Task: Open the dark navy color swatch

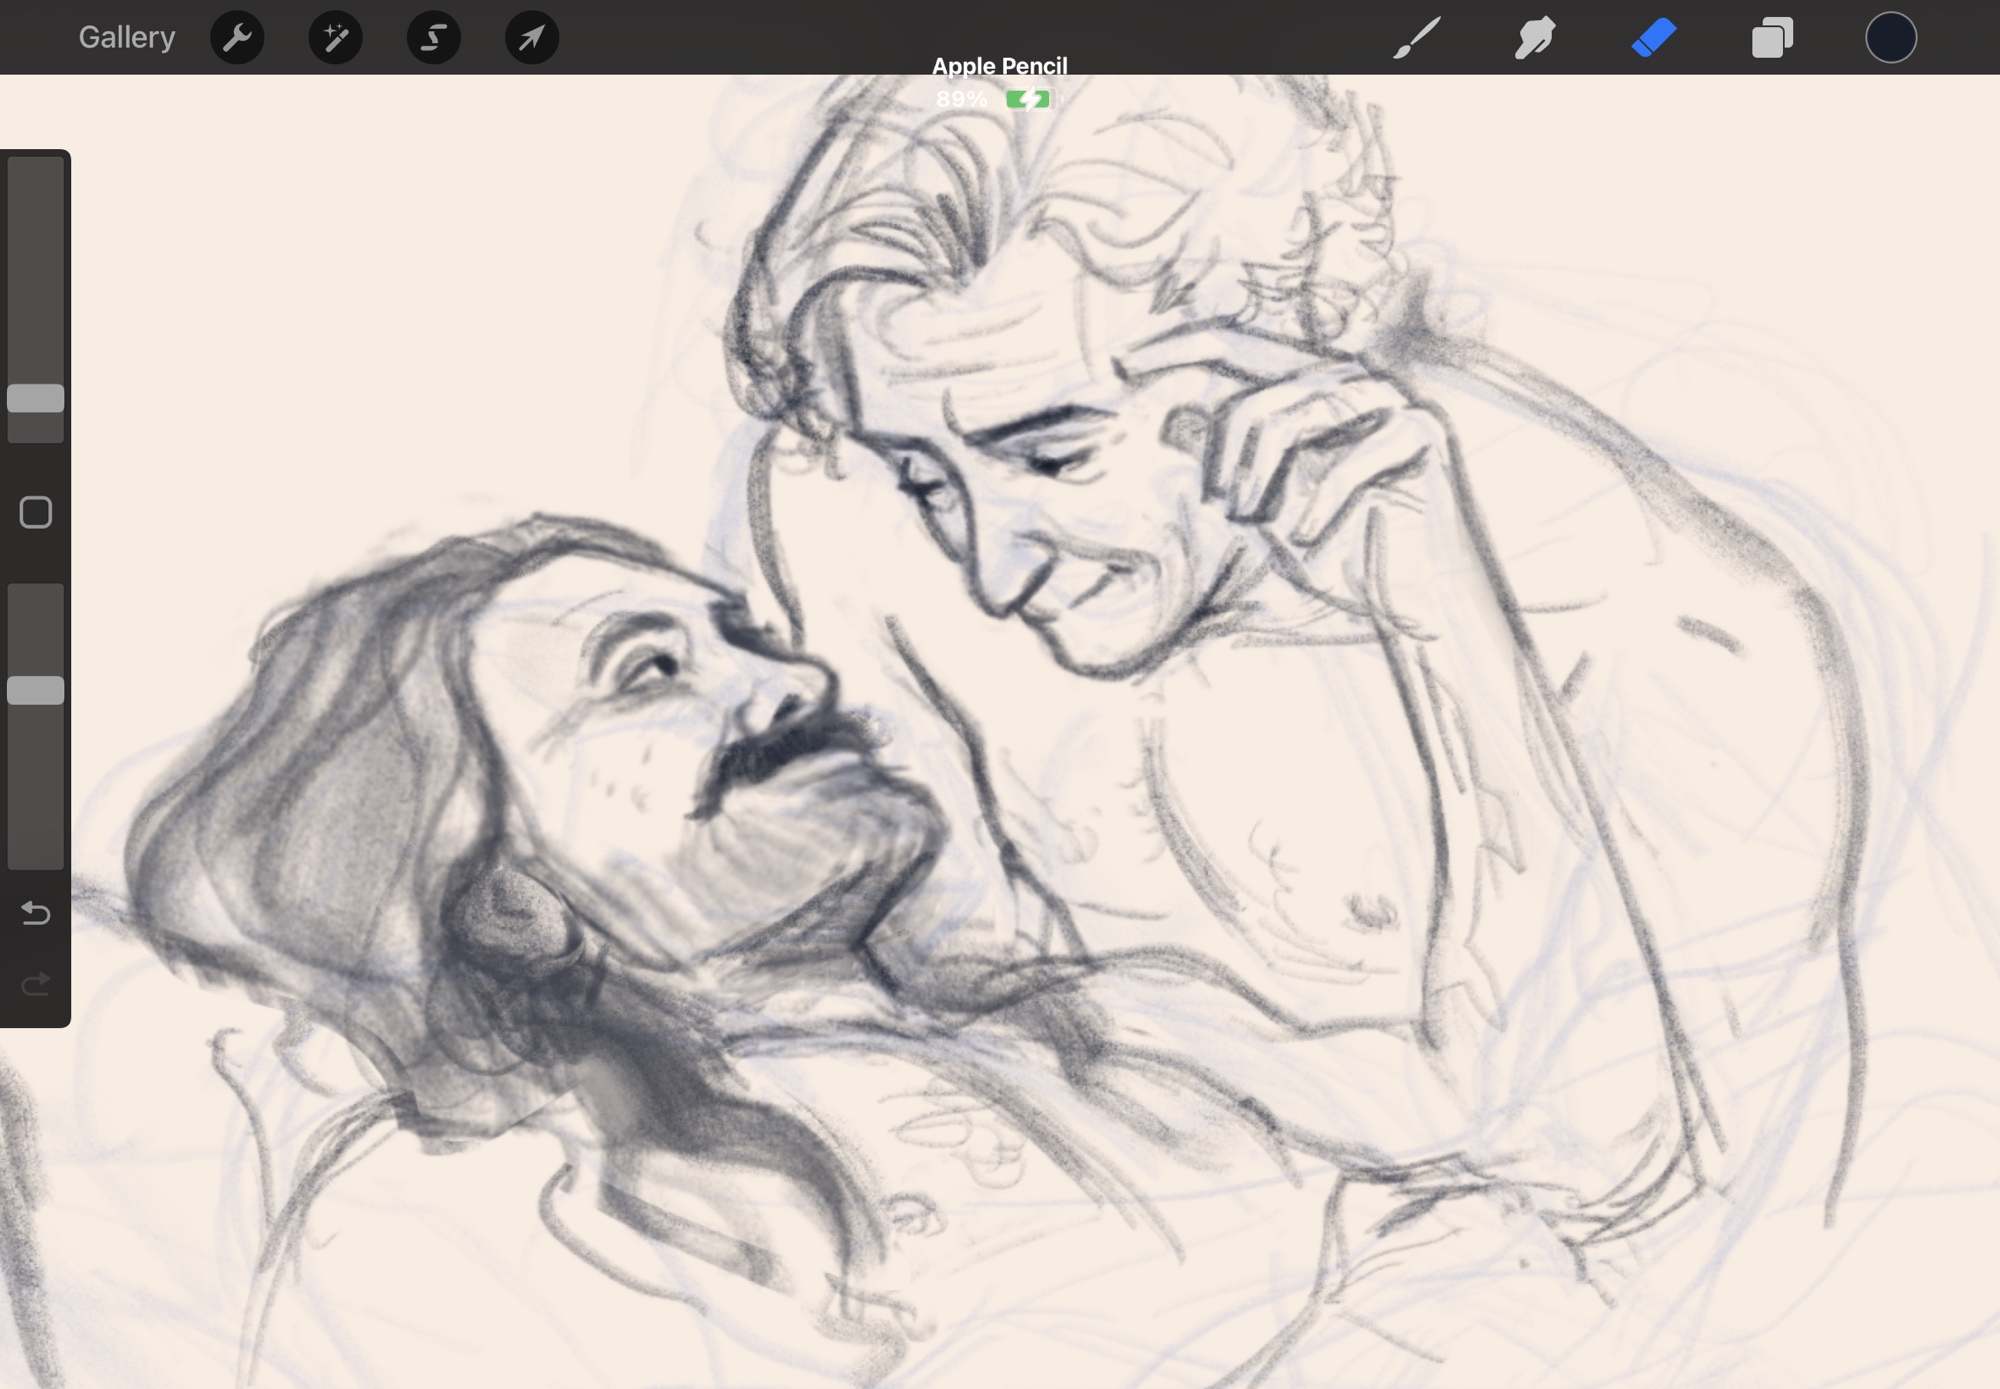Action: pos(1890,38)
